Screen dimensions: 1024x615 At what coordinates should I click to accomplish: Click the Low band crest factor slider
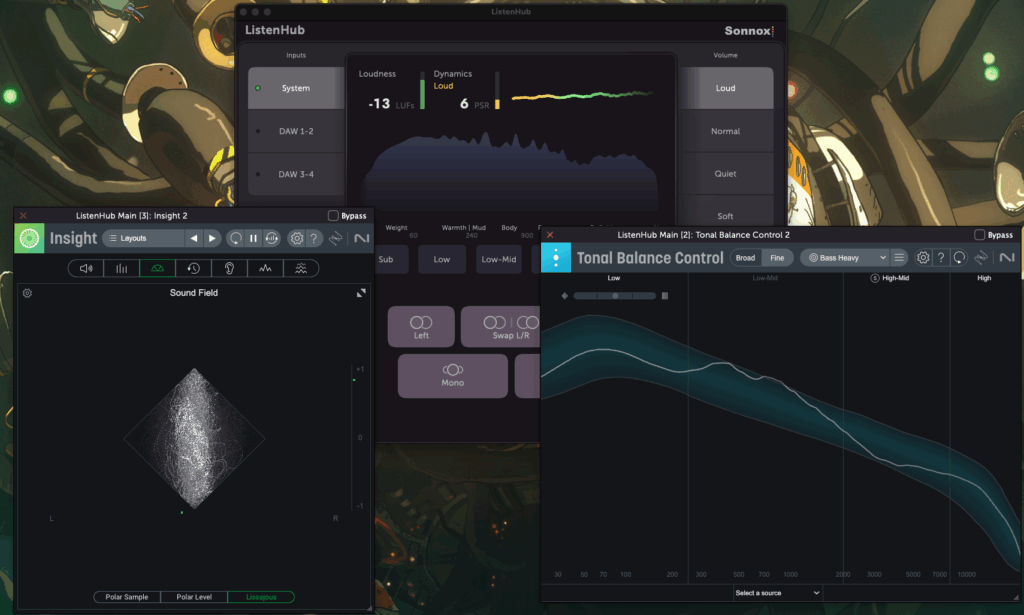(x=615, y=296)
